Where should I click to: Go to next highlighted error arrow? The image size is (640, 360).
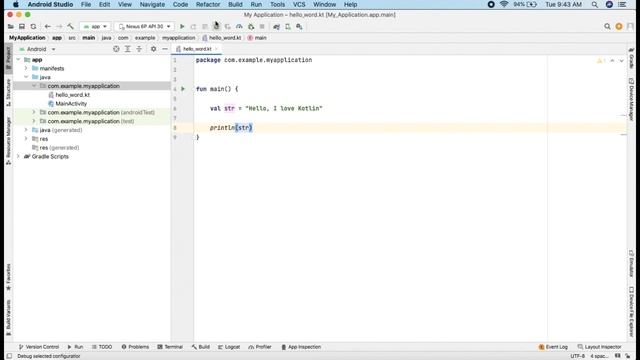pos(621,61)
